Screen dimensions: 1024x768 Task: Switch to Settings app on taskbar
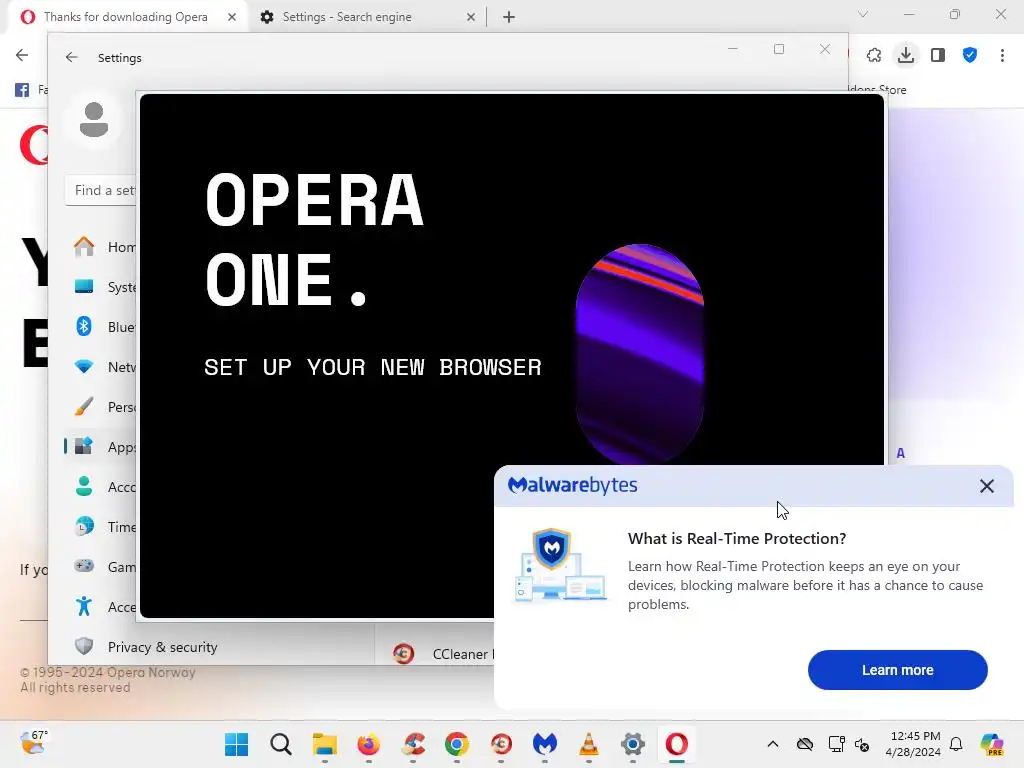(x=633, y=744)
